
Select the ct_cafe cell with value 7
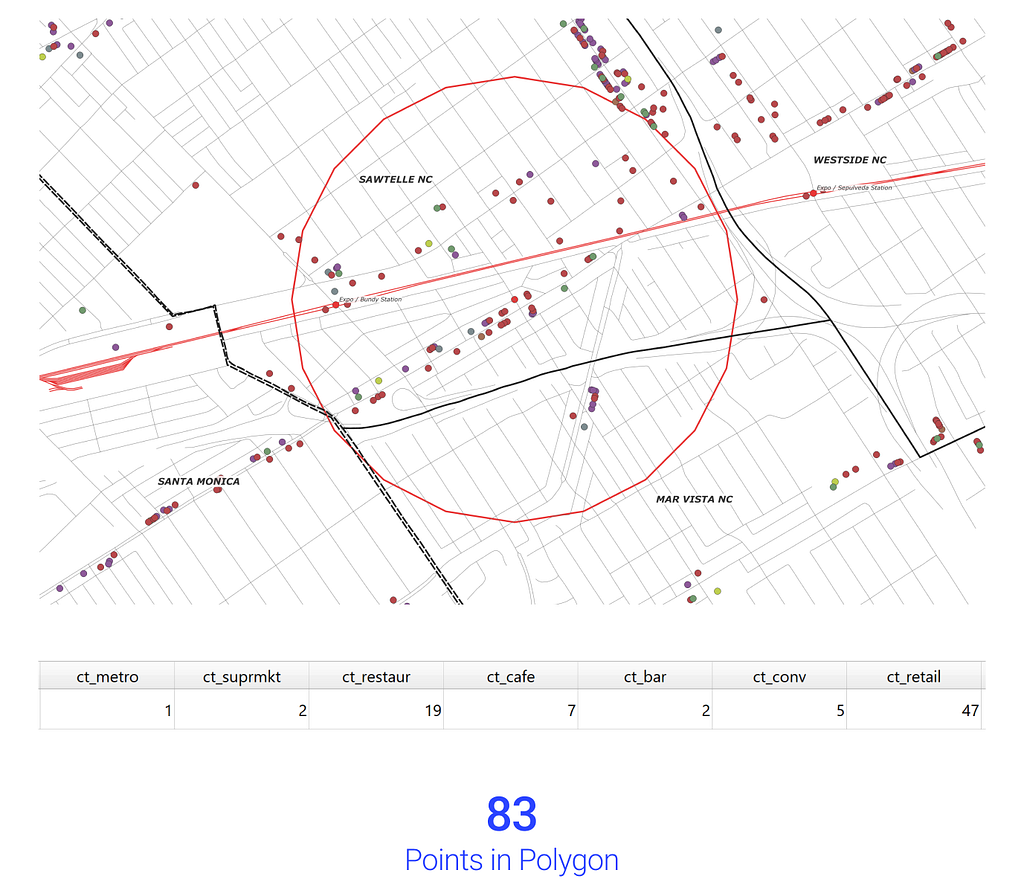click(x=511, y=711)
